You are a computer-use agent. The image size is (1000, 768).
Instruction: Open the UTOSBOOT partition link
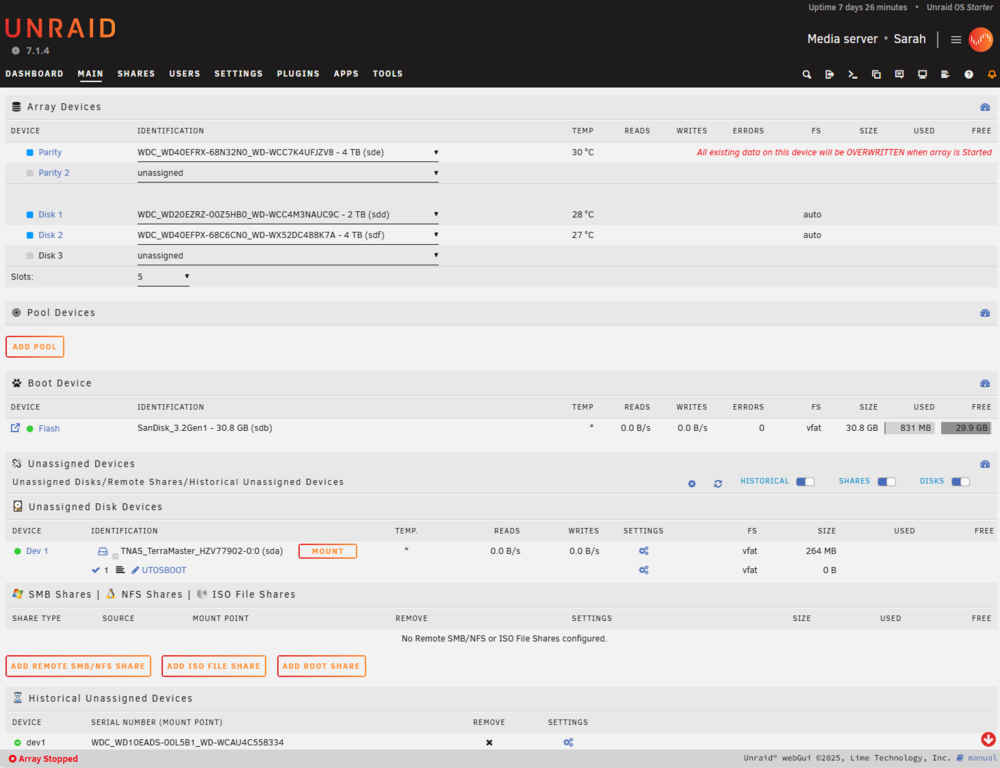pyautogui.click(x=164, y=570)
